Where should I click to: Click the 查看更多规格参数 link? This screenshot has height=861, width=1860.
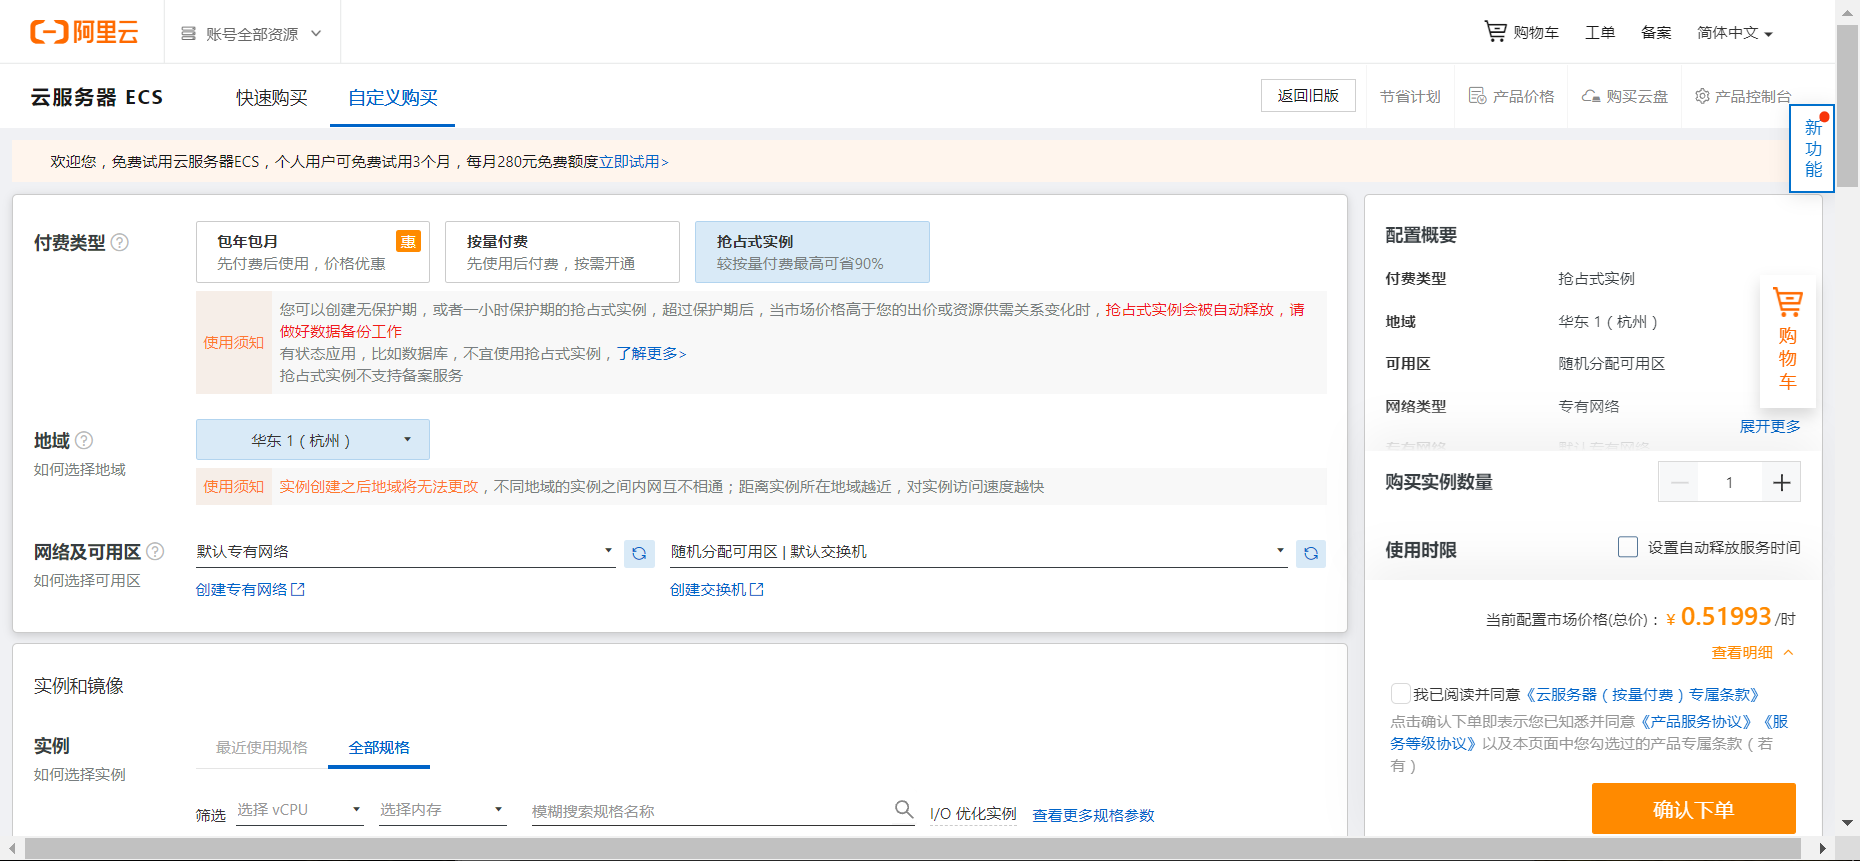(1093, 815)
